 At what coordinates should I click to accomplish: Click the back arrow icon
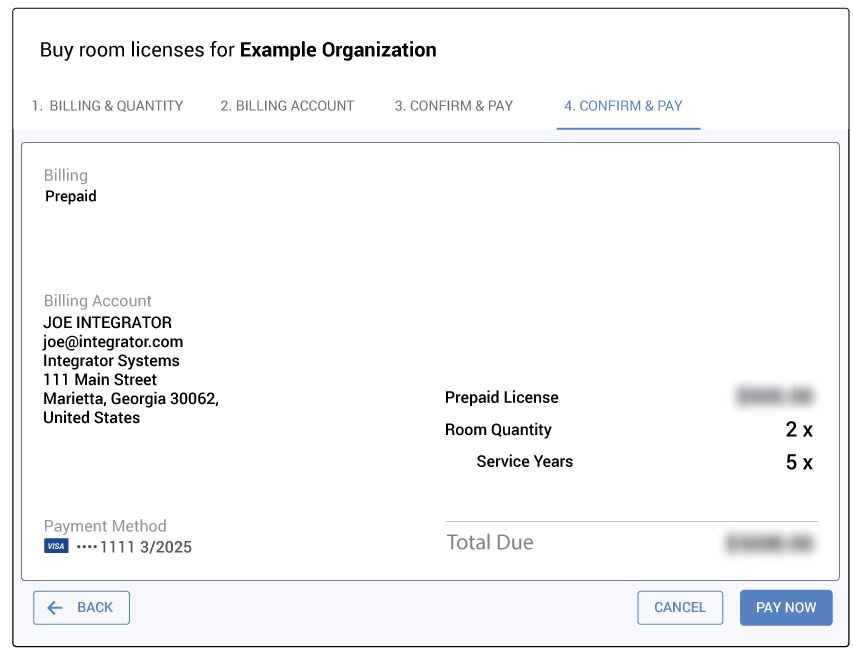[55, 607]
